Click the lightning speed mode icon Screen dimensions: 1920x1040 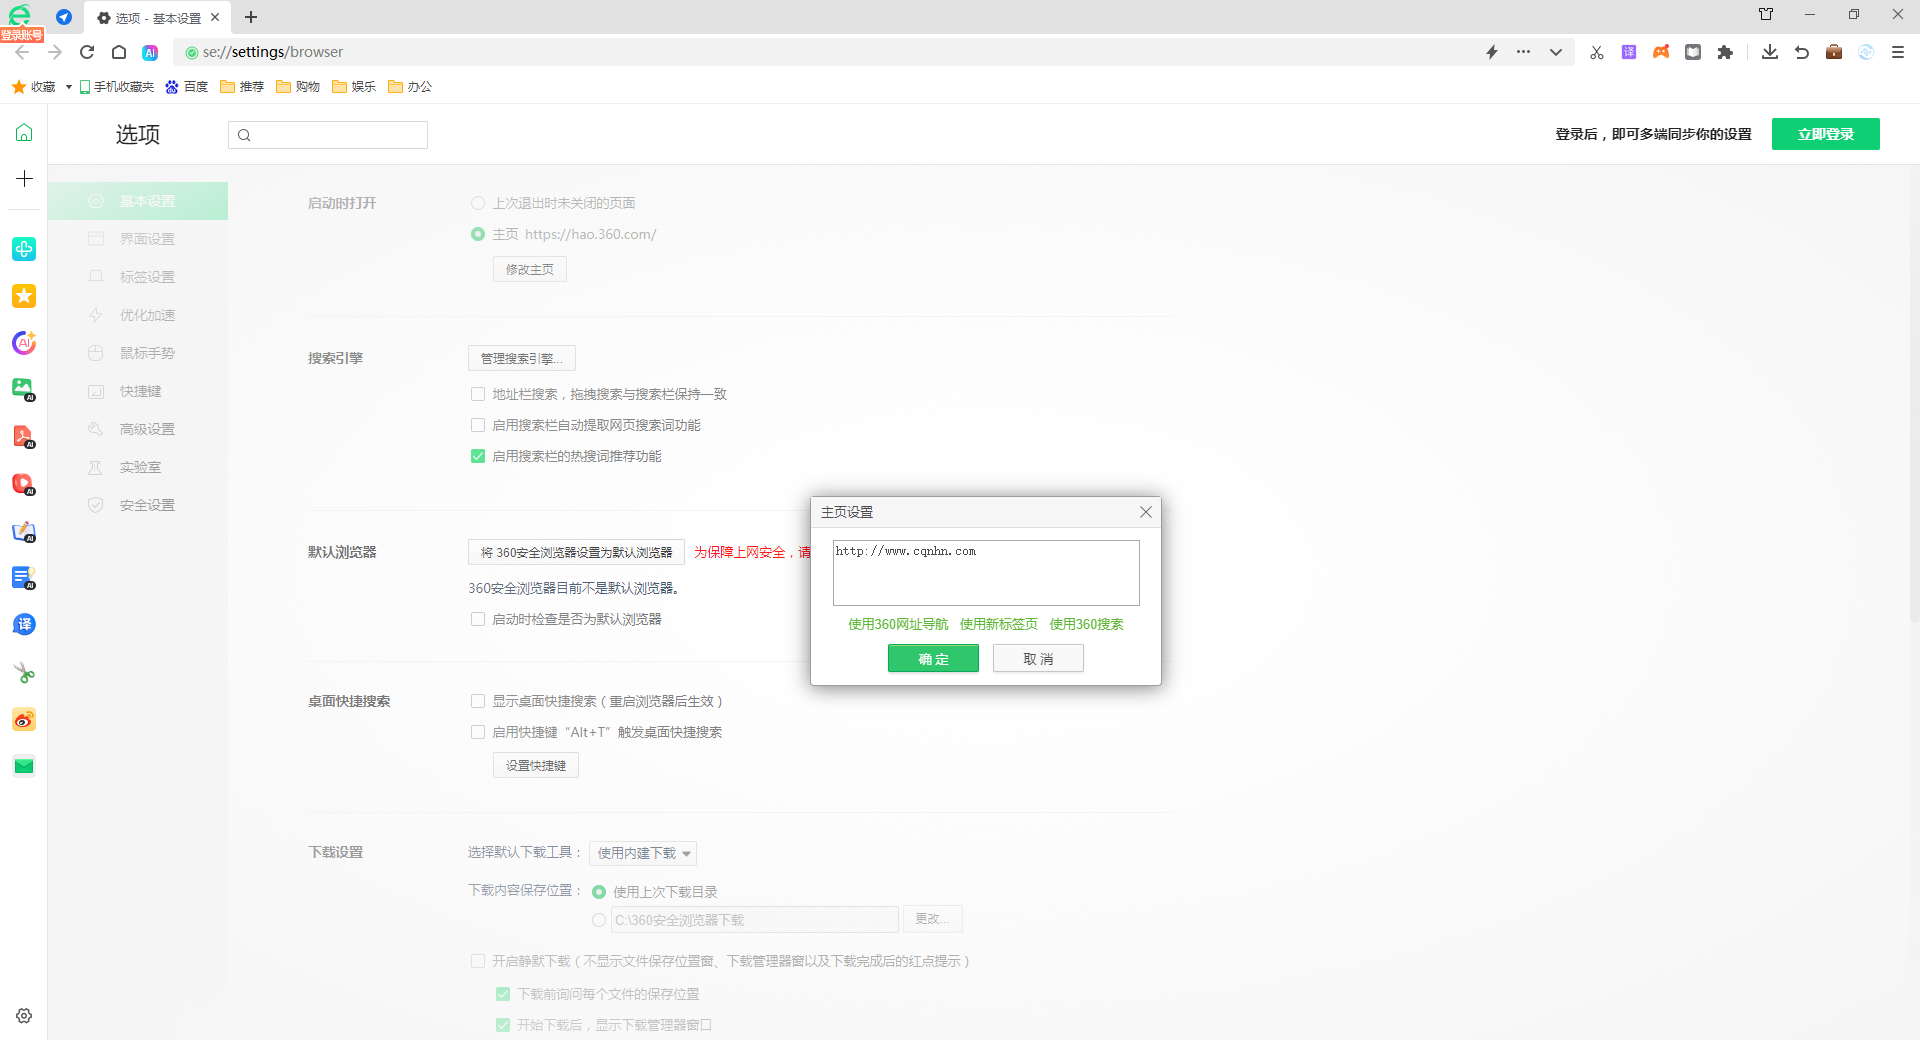[x=1492, y=52]
